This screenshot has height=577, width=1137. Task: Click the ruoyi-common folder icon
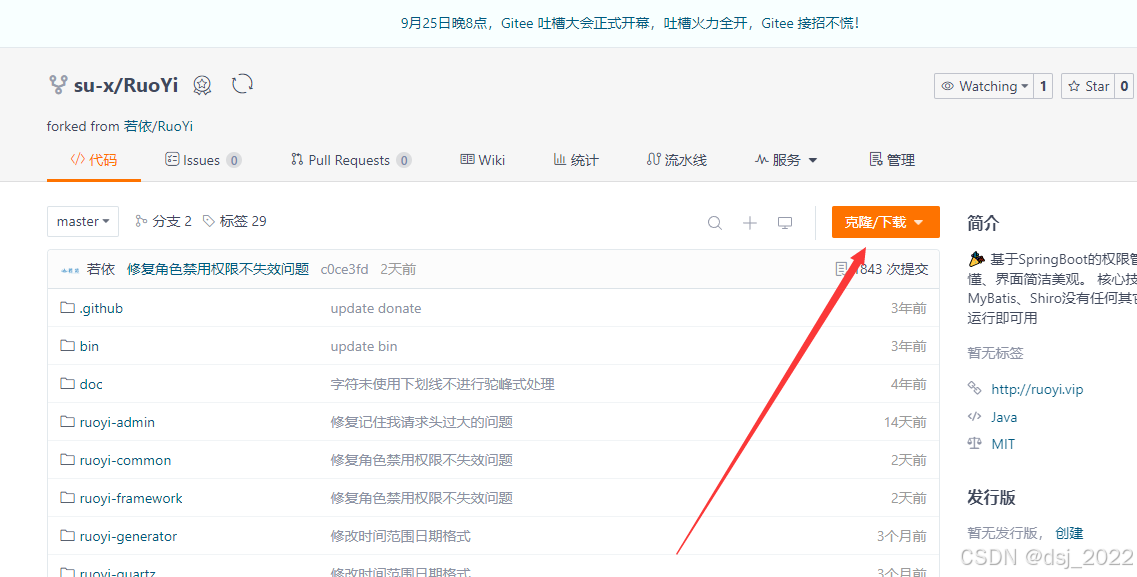[x=67, y=460]
